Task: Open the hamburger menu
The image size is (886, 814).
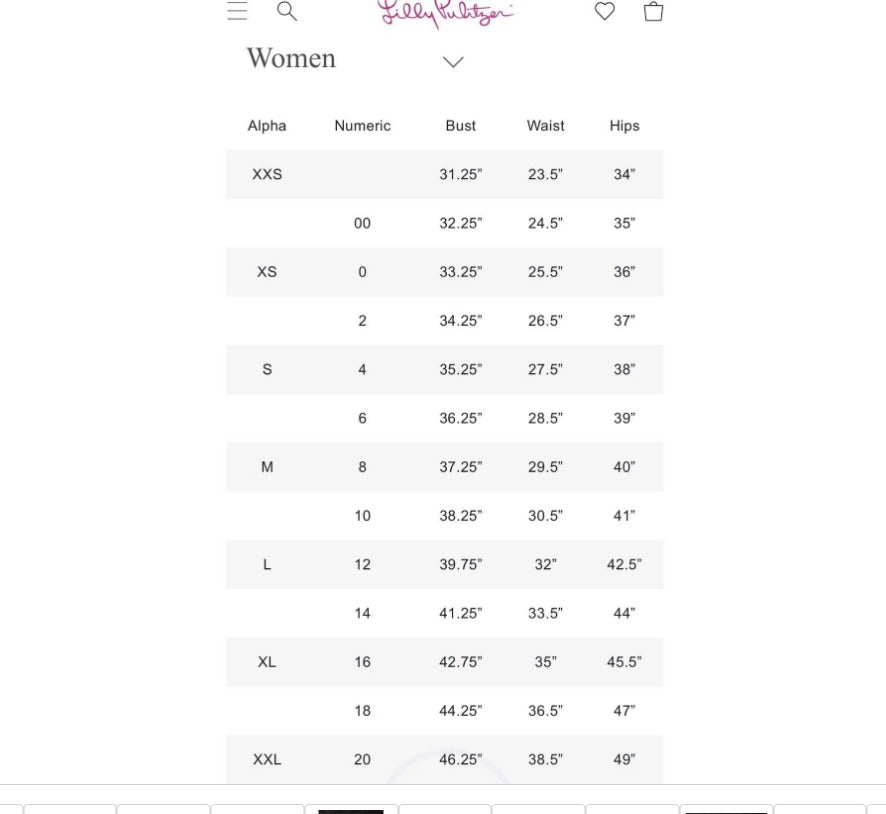Action: tap(237, 11)
